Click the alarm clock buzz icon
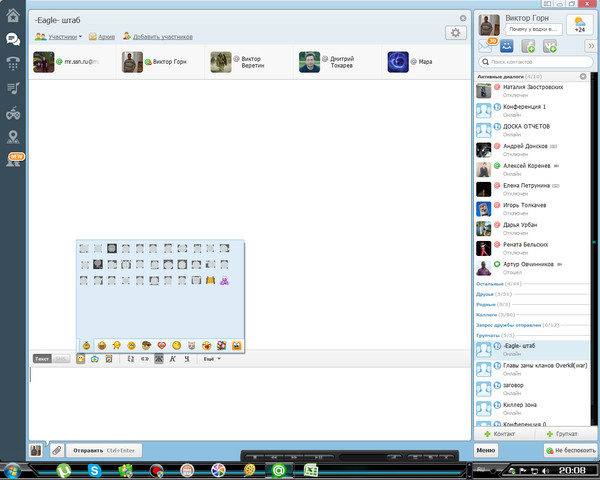Screen dimensions: 600x480 [109, 359]
